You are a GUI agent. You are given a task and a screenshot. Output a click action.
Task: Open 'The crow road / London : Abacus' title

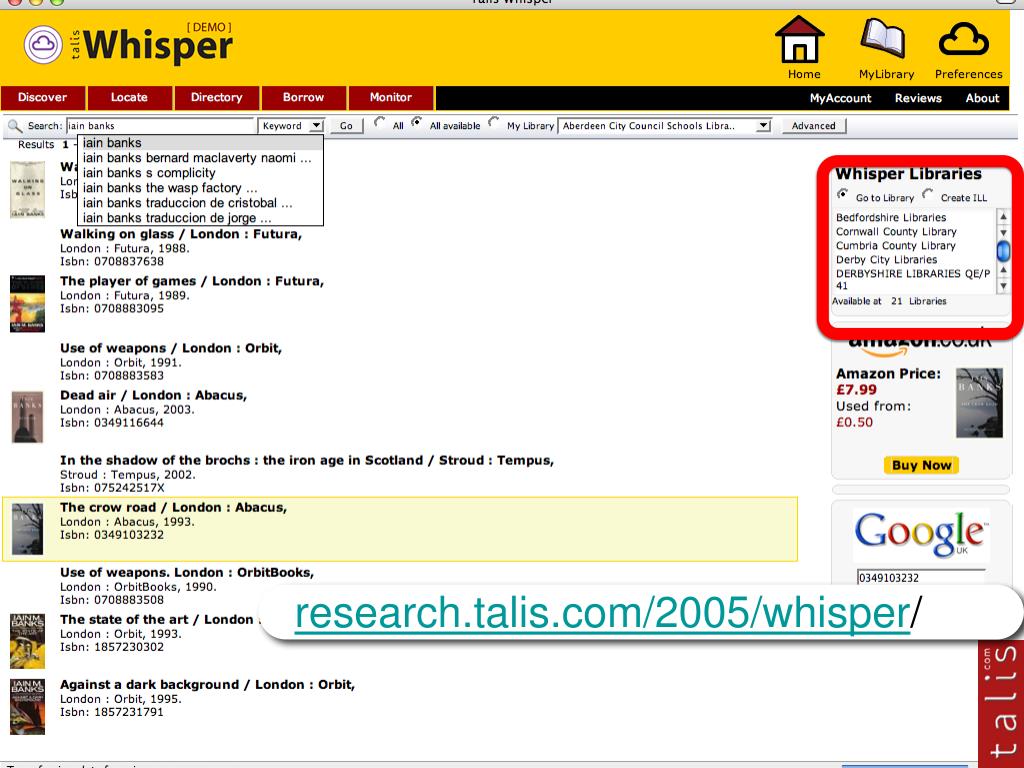tap(174, 507)
